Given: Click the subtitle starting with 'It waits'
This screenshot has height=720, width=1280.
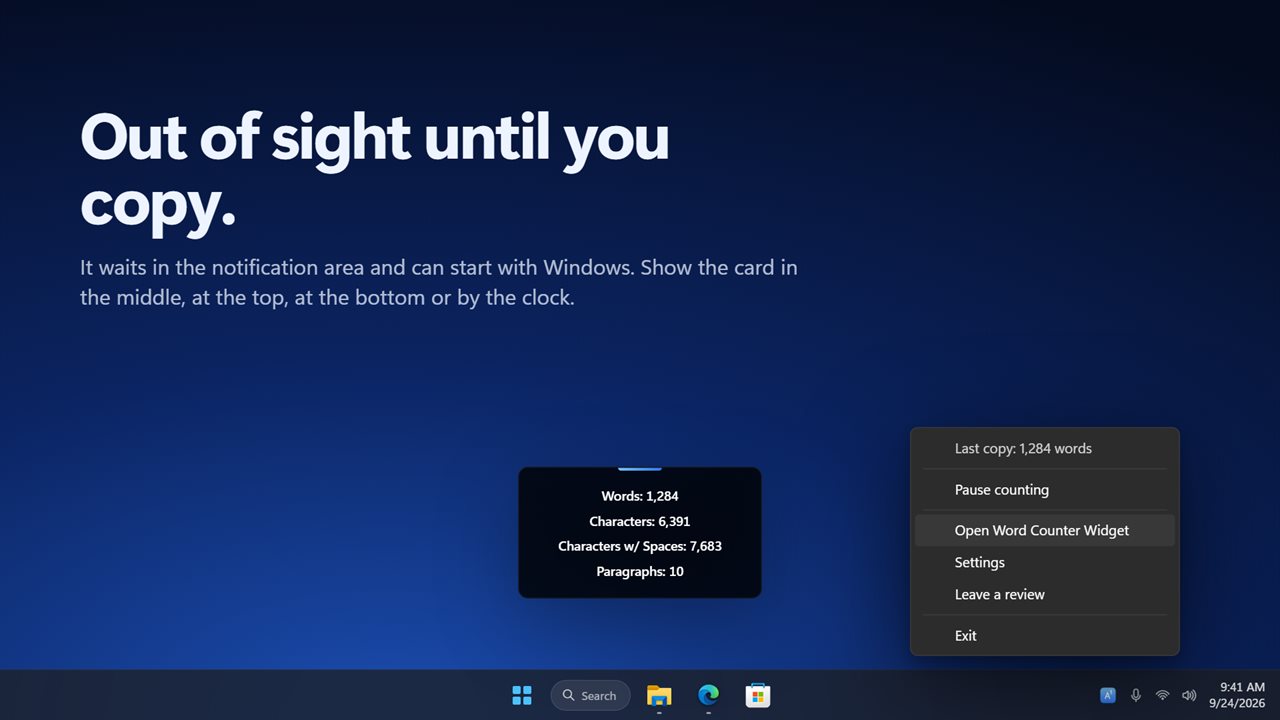Looking at the screenshot, I should [439, 283].
